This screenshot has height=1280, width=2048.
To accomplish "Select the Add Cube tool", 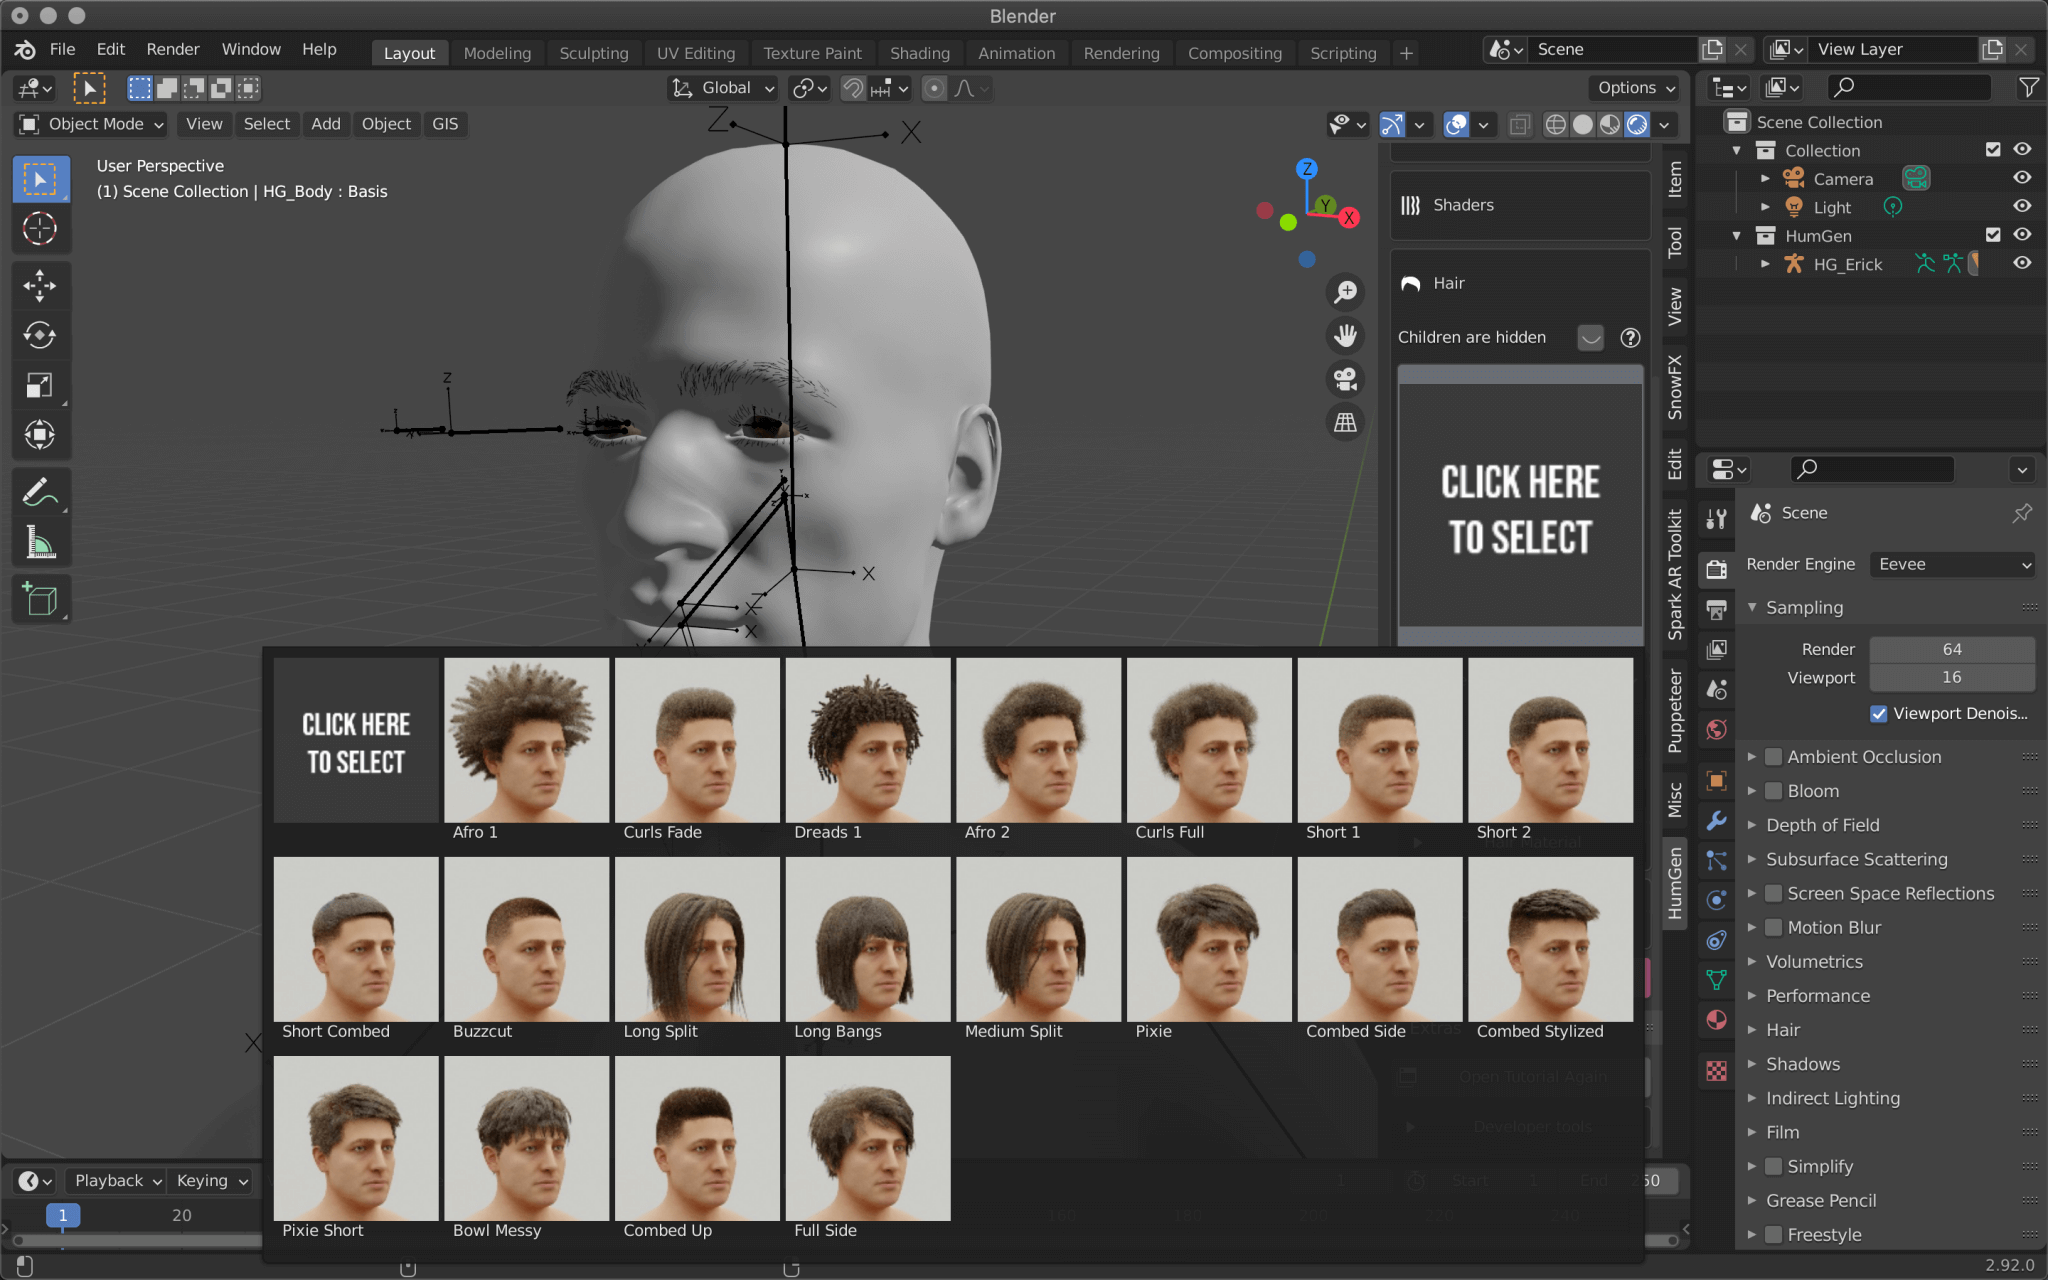I will pos(40,598).
